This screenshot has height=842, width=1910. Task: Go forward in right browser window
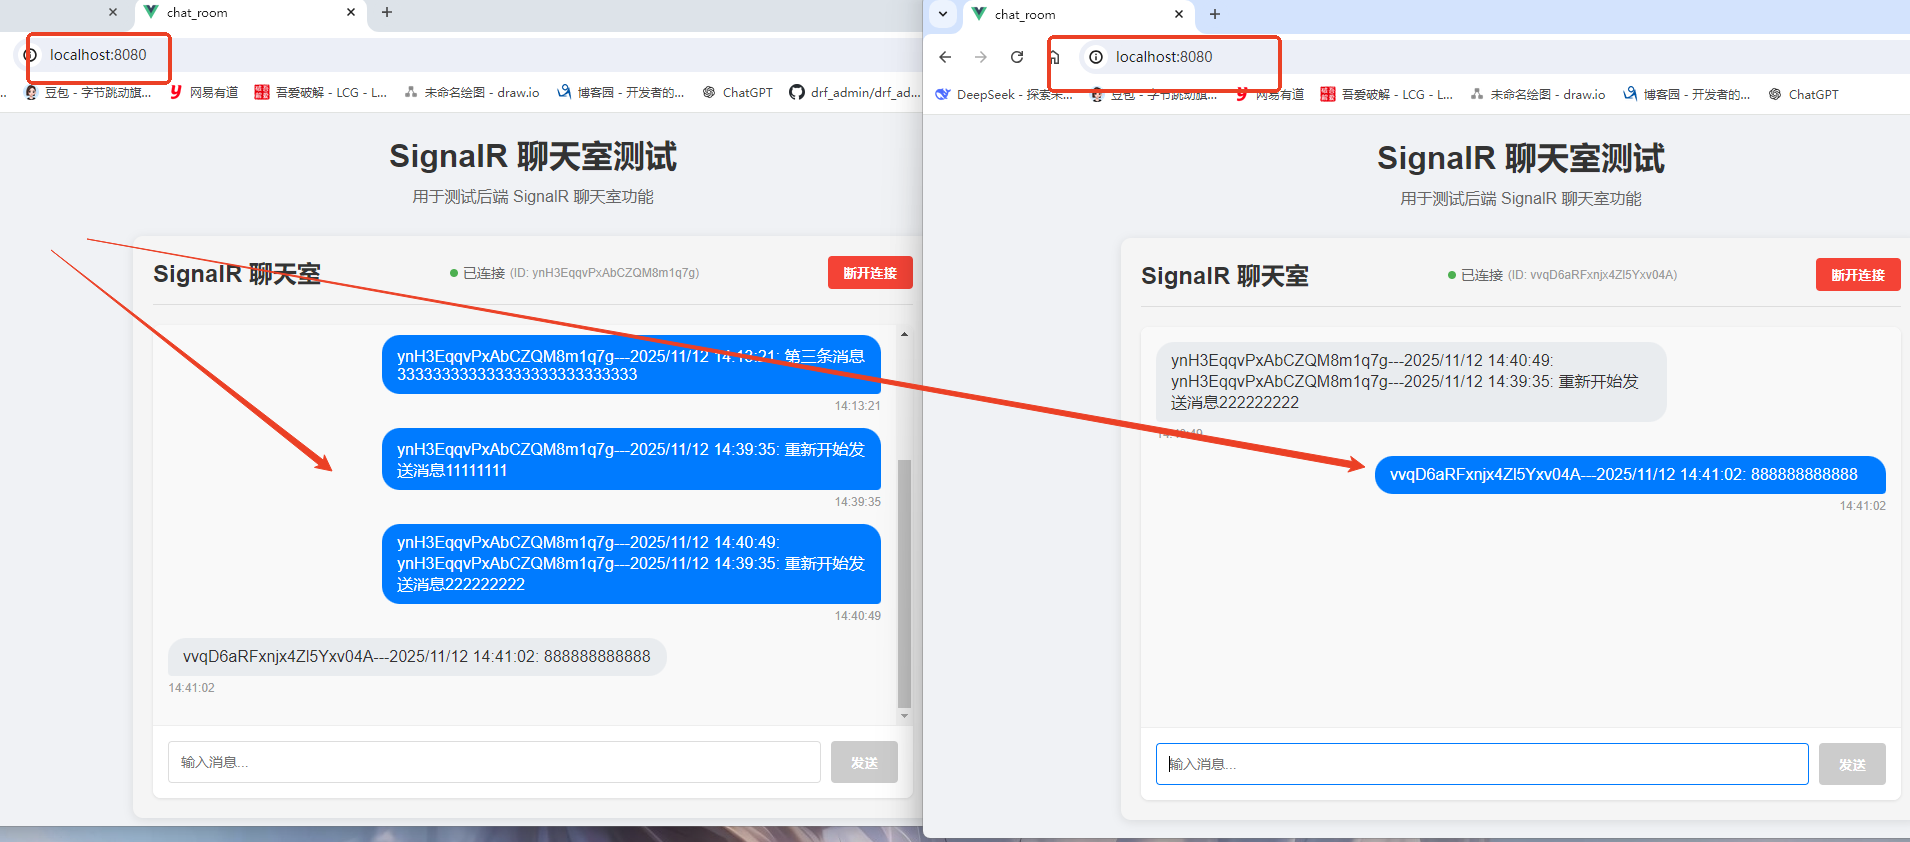(981, 57)
